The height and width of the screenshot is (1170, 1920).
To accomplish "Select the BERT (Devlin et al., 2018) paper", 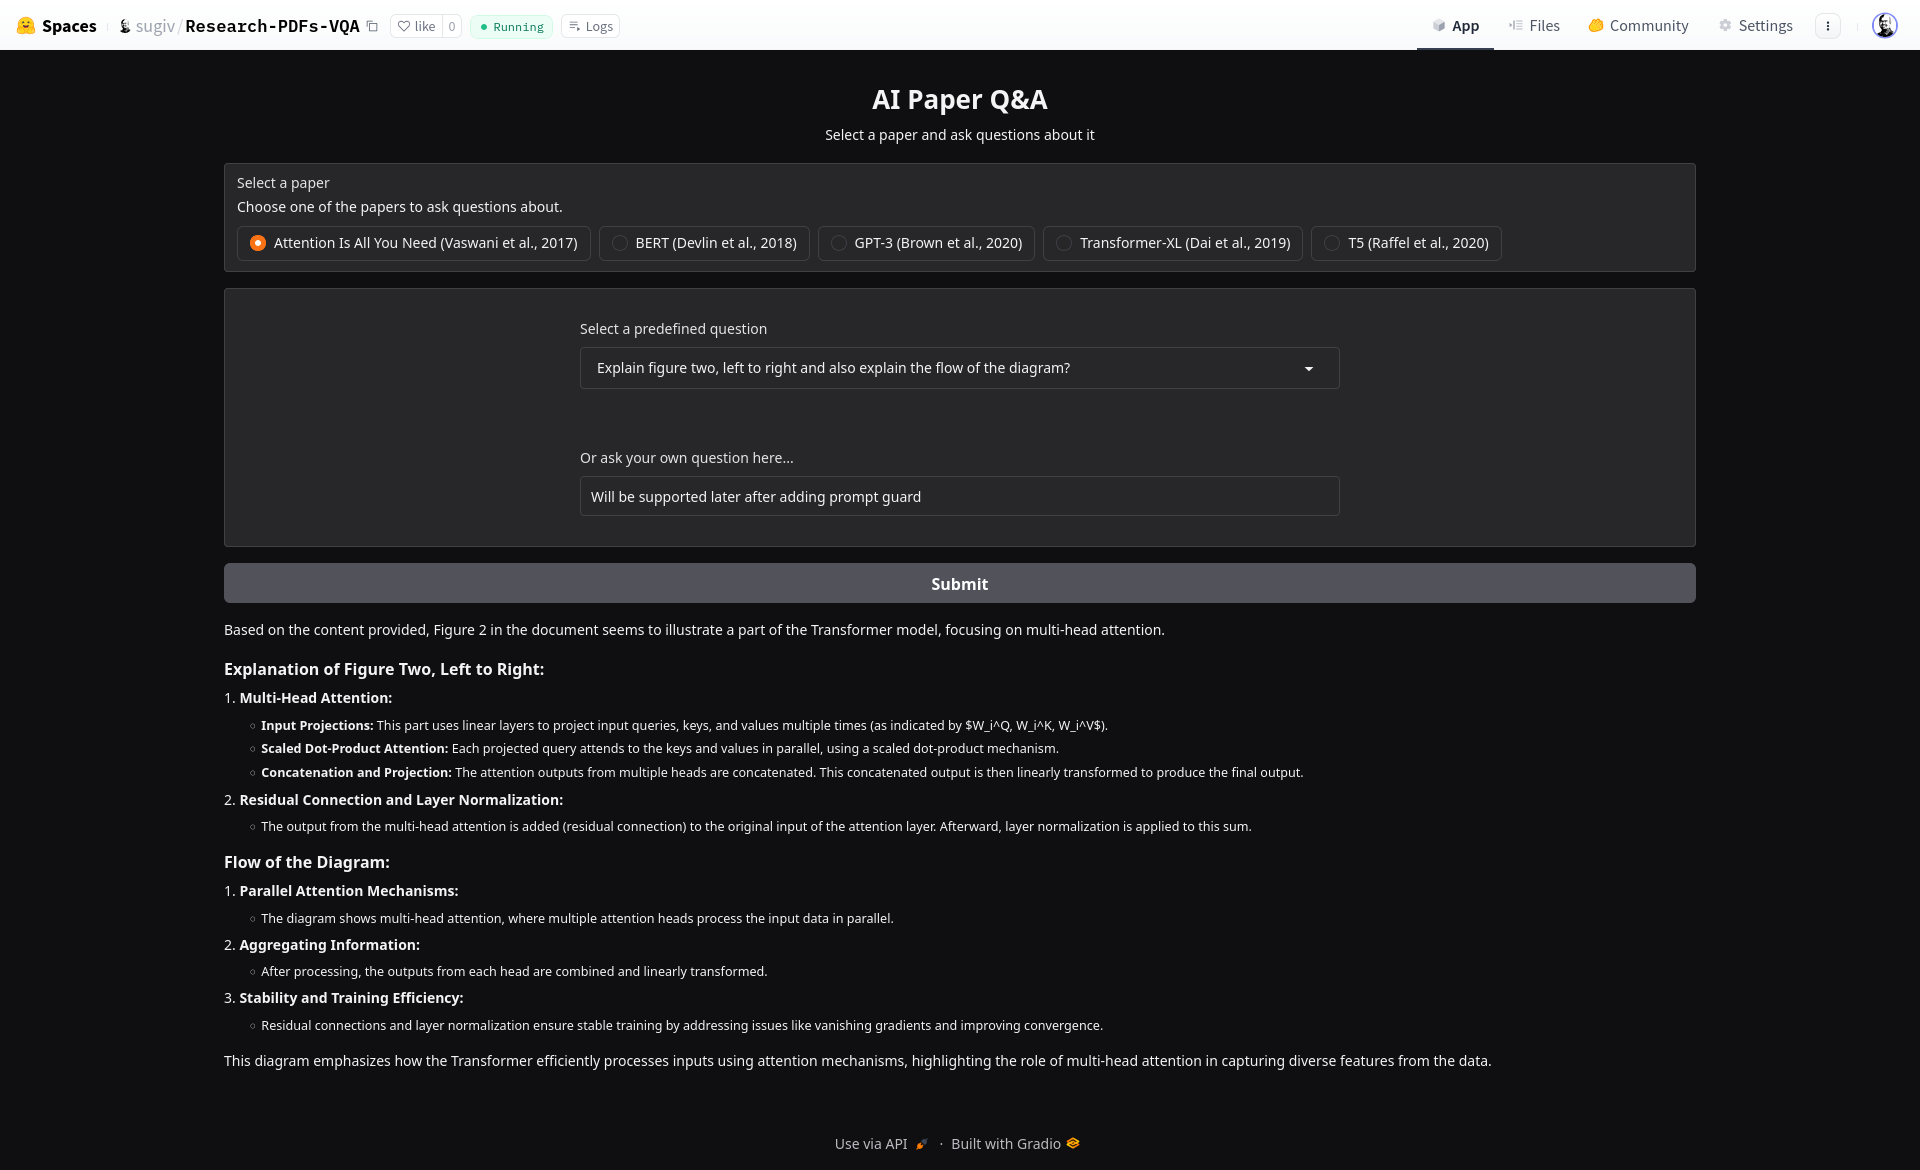I will point(704,243).
